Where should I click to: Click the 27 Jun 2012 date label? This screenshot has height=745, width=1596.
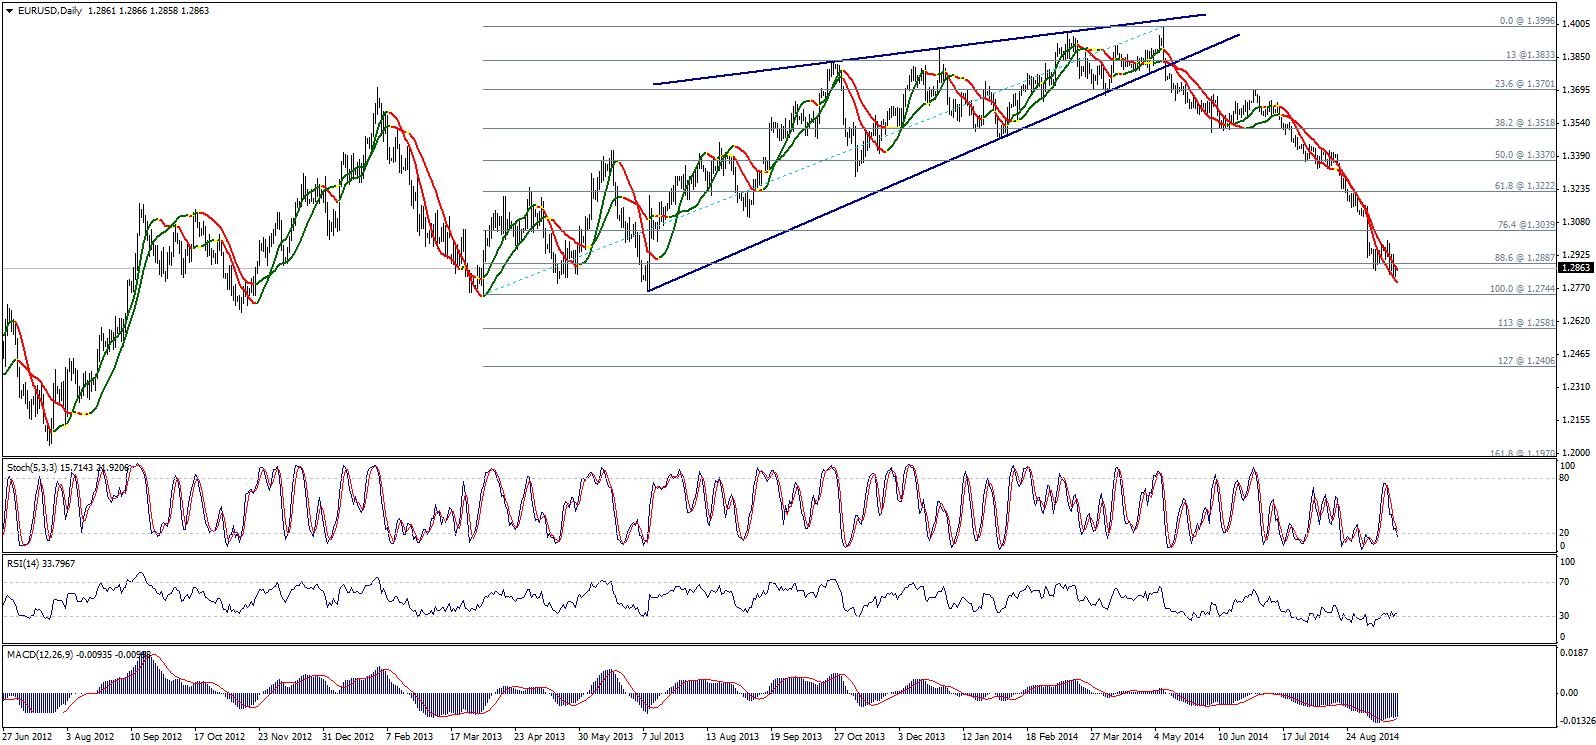tap(27, 737)
